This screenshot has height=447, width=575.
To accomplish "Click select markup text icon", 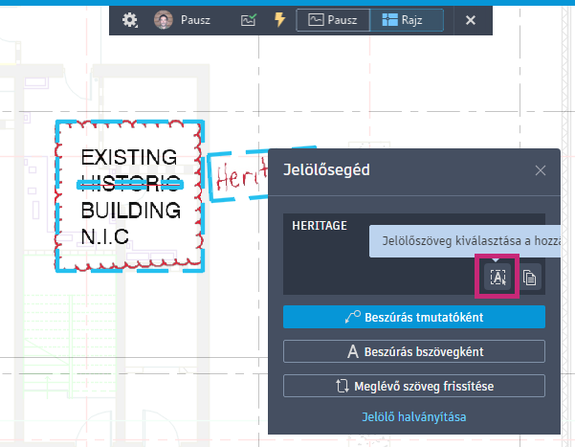I will click(498, 277).
